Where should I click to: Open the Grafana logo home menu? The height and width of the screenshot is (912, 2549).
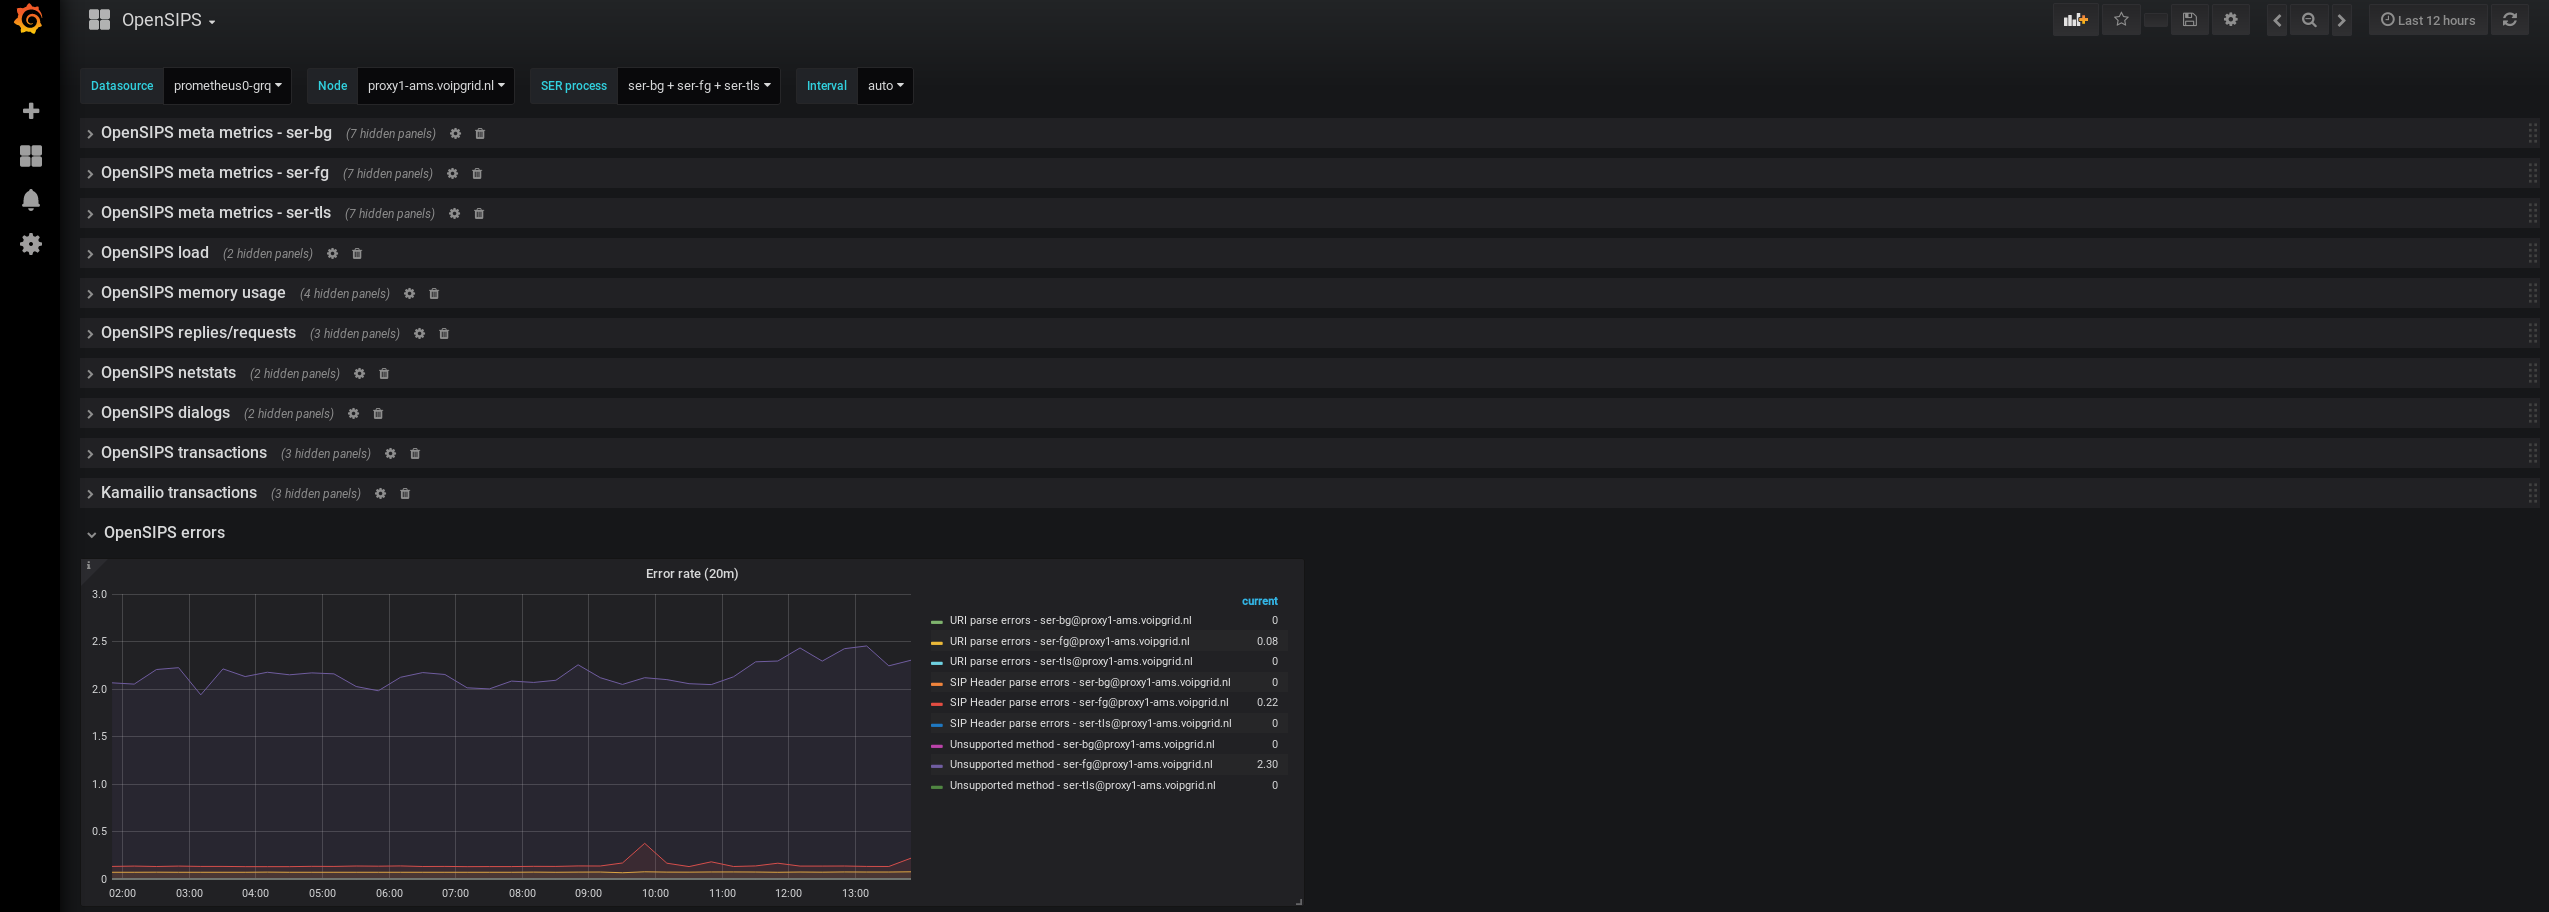(29, 19)
